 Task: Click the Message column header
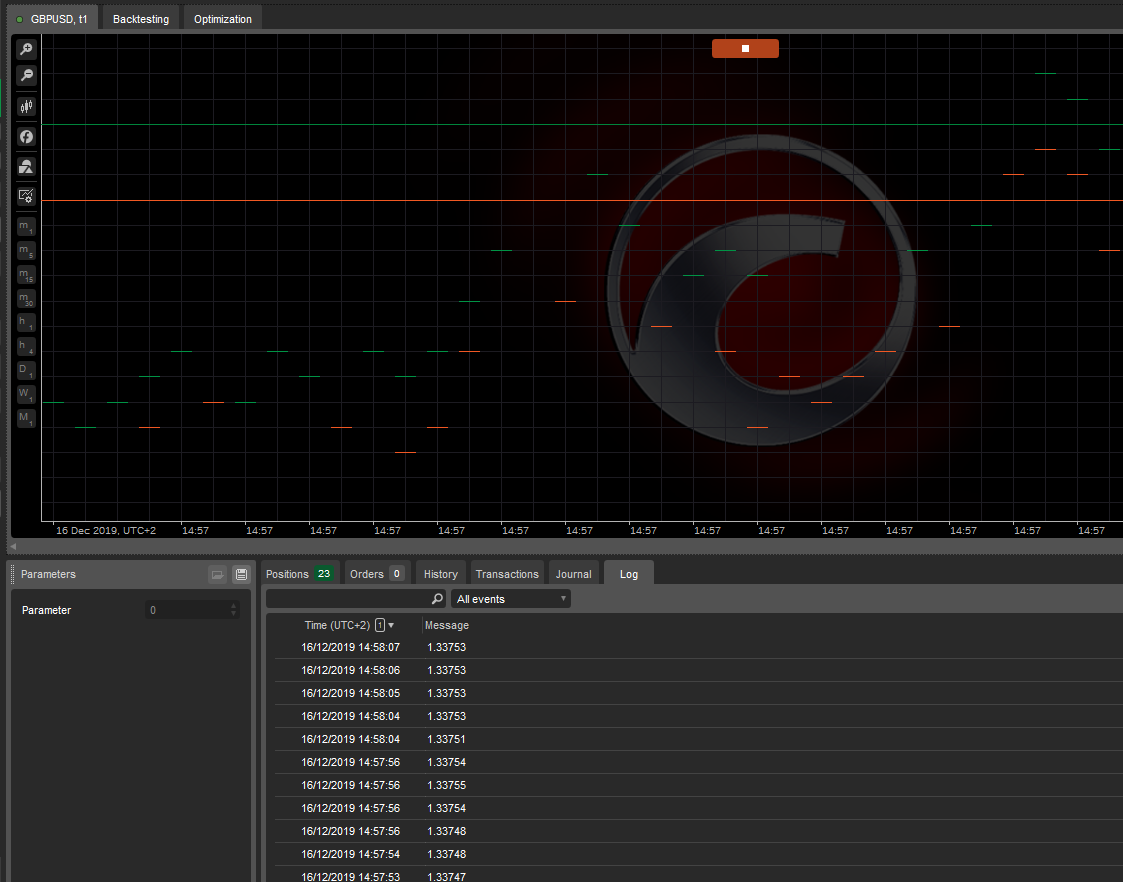point(447,626)
